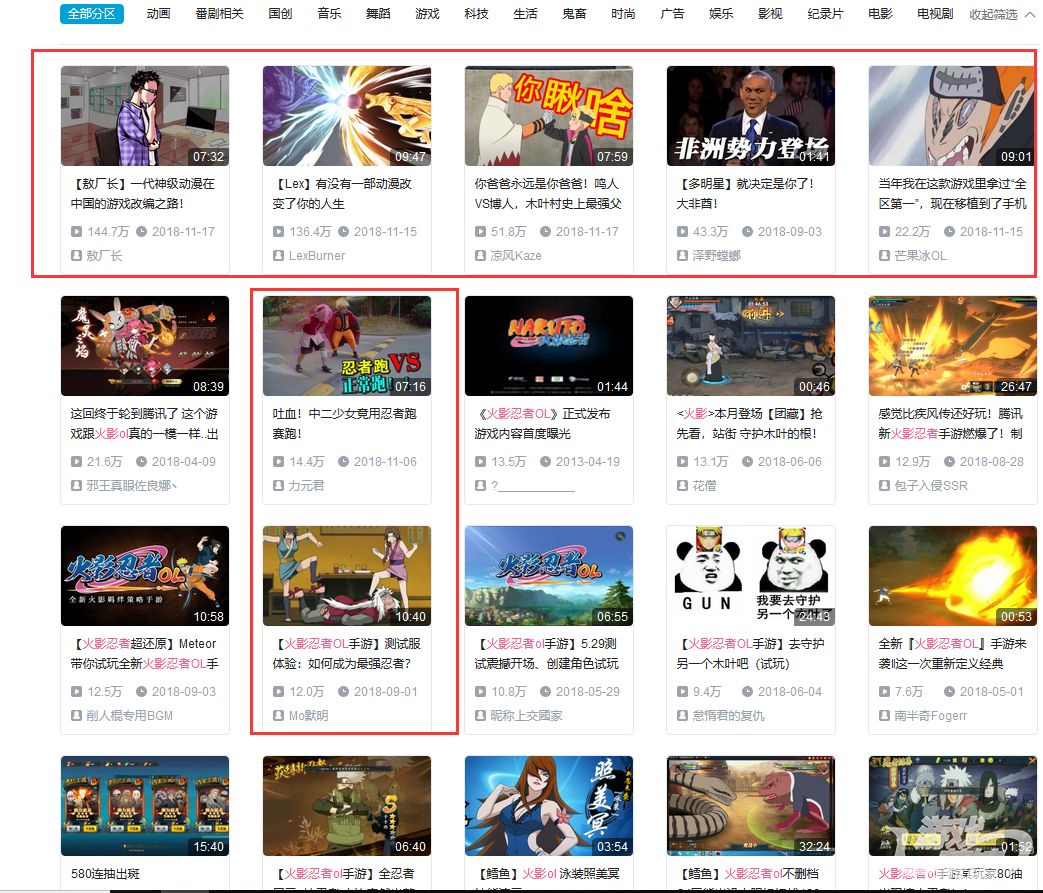Open the Lex video thumbnail with 09:47 duration

(x=347, y=116)
